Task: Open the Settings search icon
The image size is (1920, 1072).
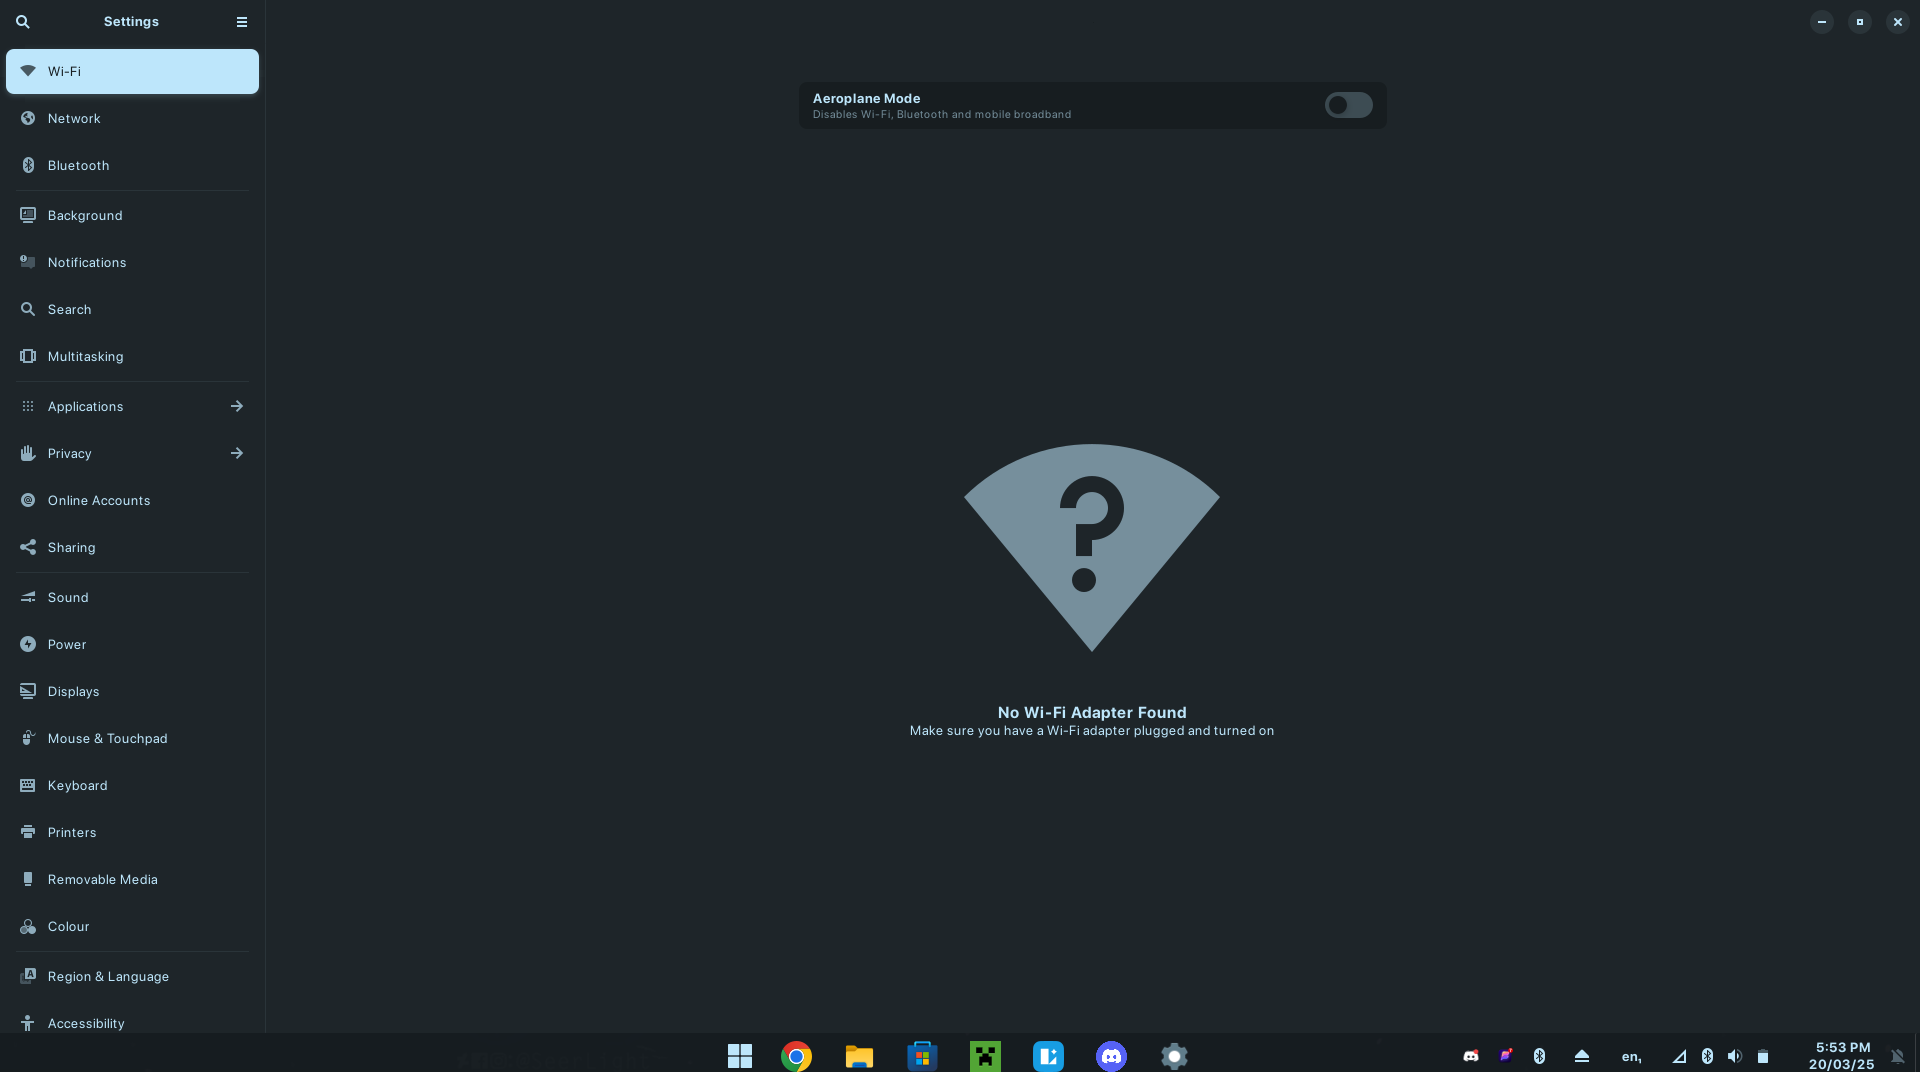Action: [22, 21]
